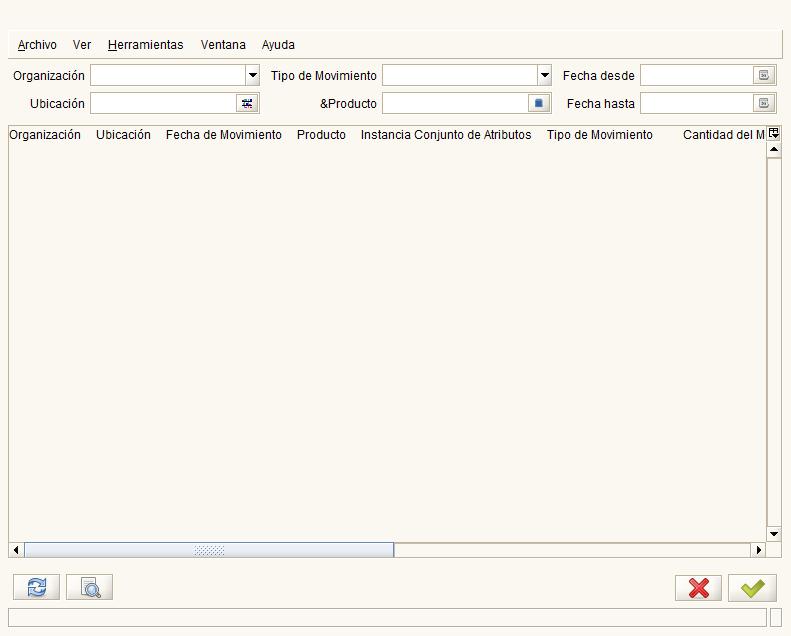Sort by the Producto column header
The width and height of the screenshot is (791, 636).
coord(321,135)
